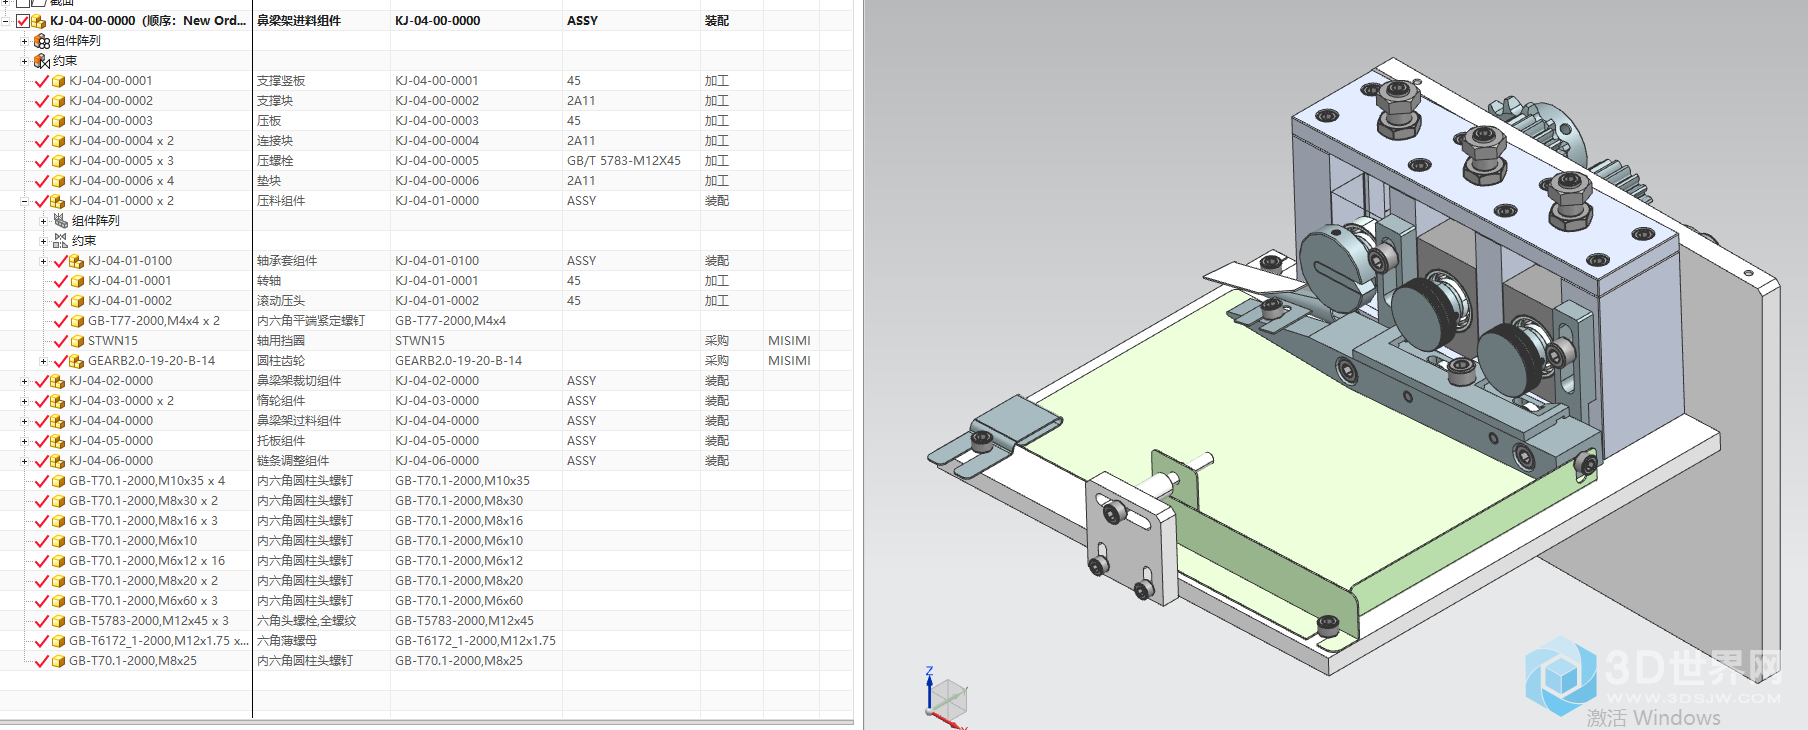1808x730 pixels.
Task: Select the 支撑竖板 description cell
Action: point(281,81)
